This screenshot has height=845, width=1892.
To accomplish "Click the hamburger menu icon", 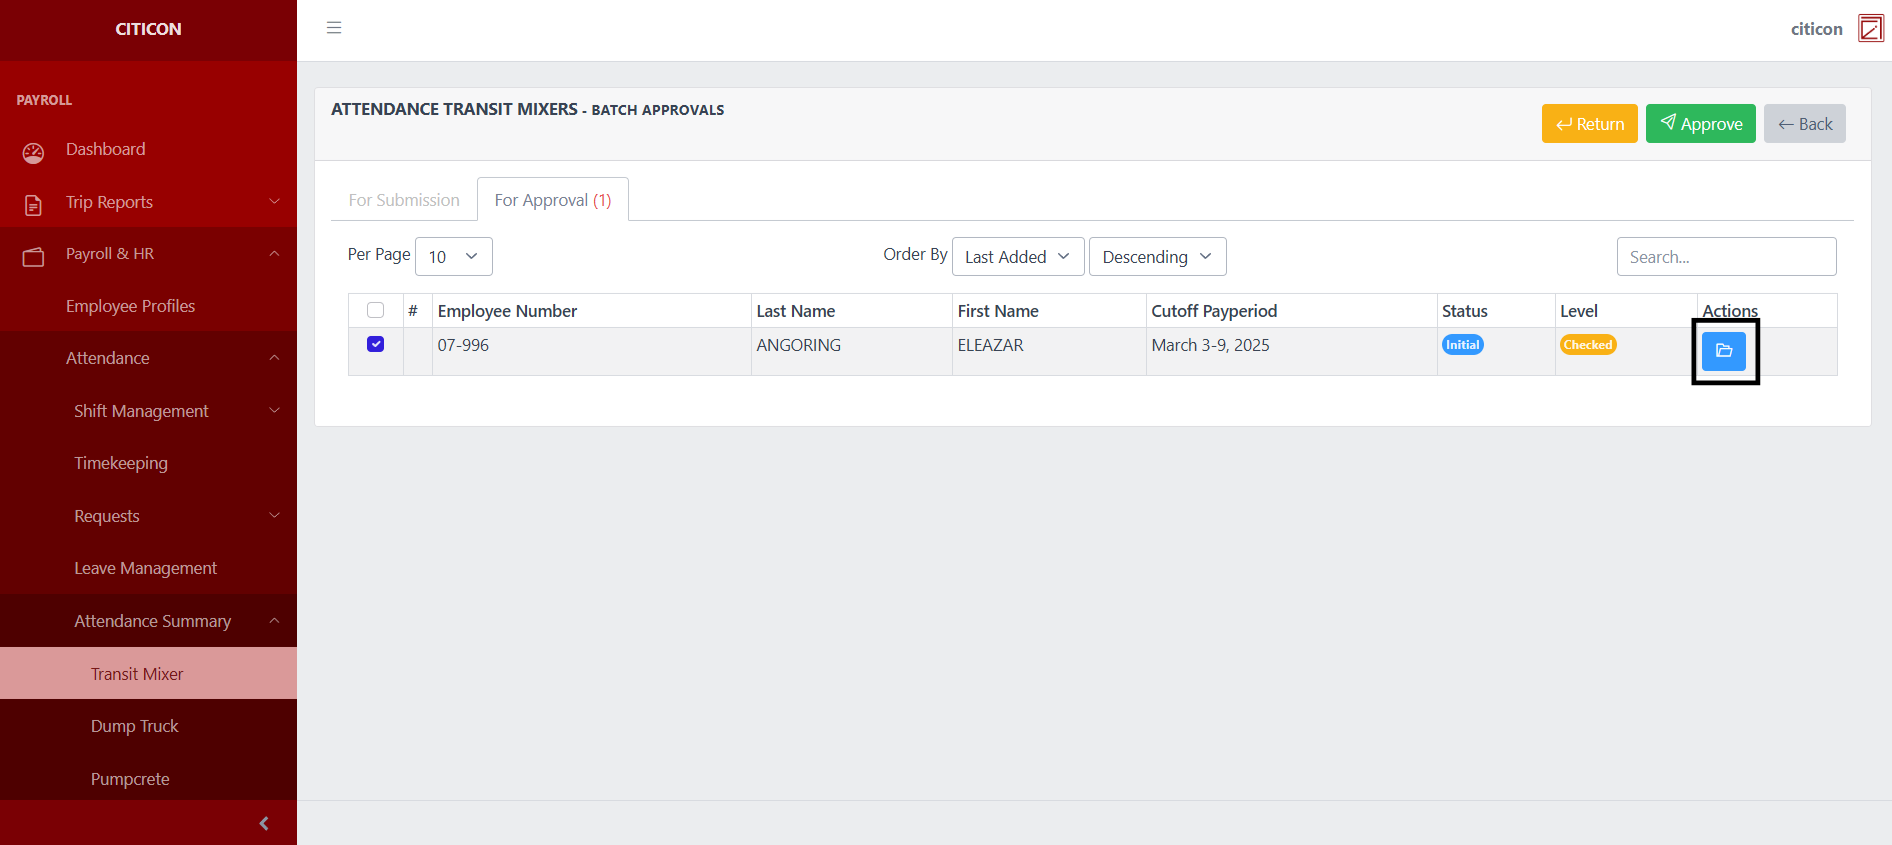I will point(334,28).
